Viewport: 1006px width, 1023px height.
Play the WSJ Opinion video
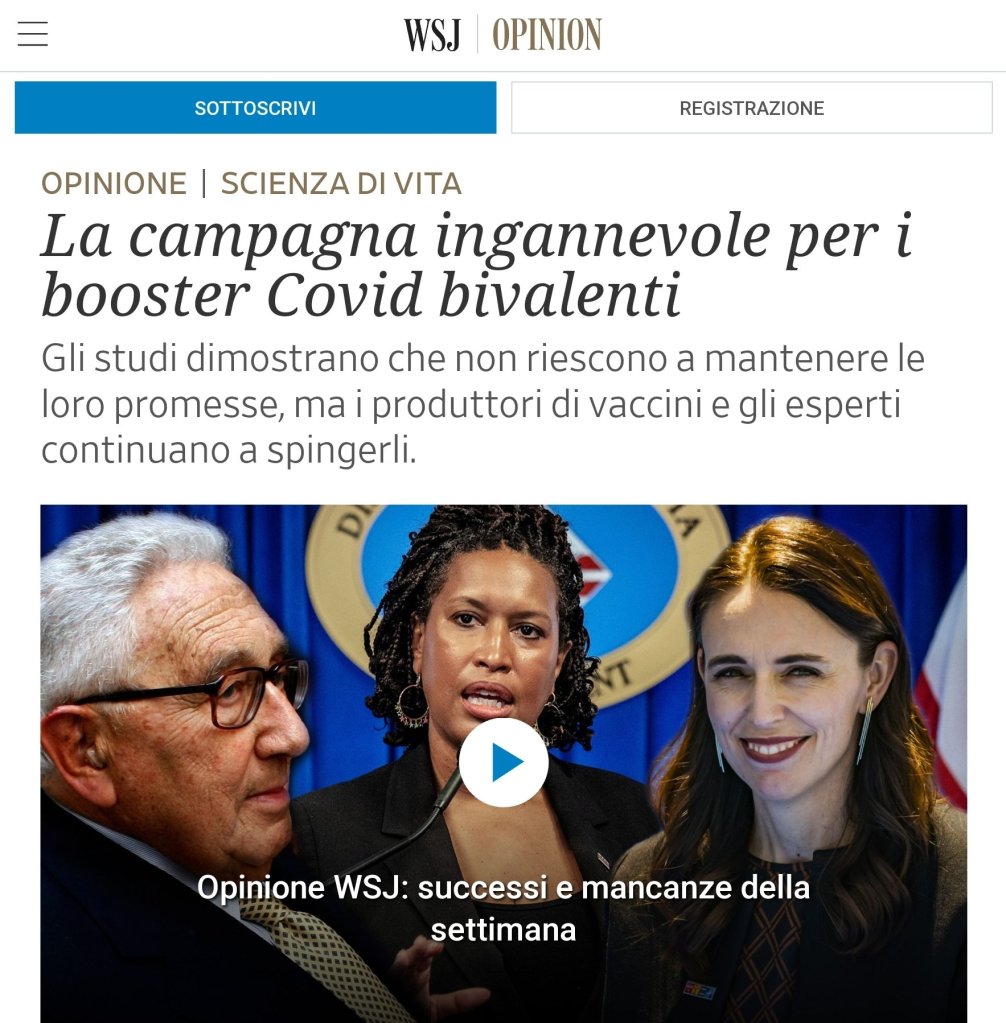(503, 762)
